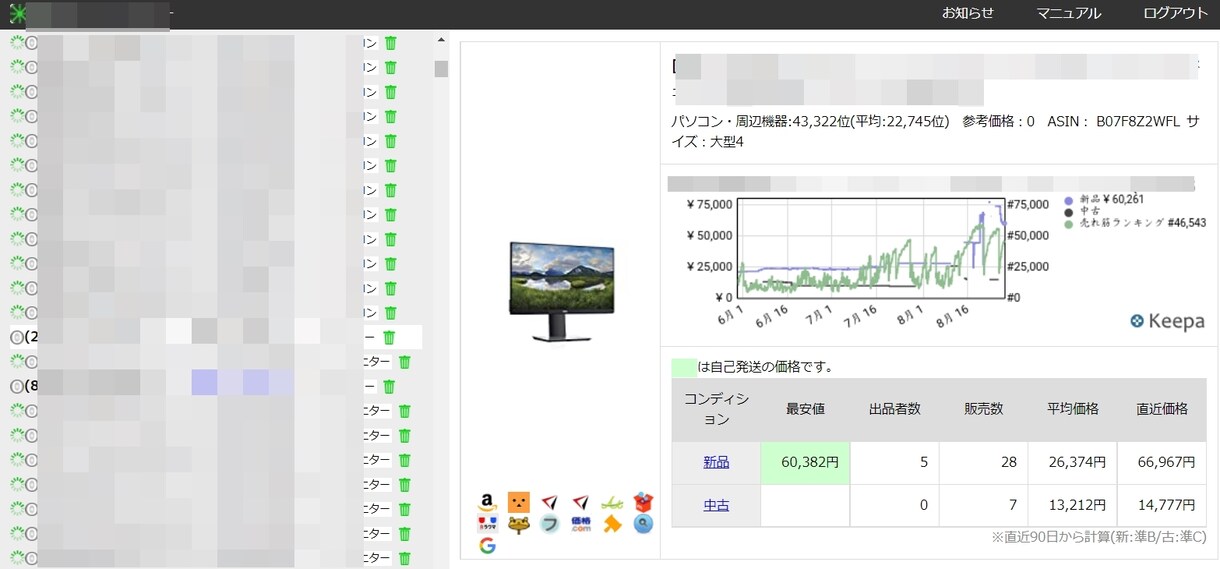Click the ASIN B07F8Z2WFL text
This screenshot has width=1220, height=569.
[1112, 122]
